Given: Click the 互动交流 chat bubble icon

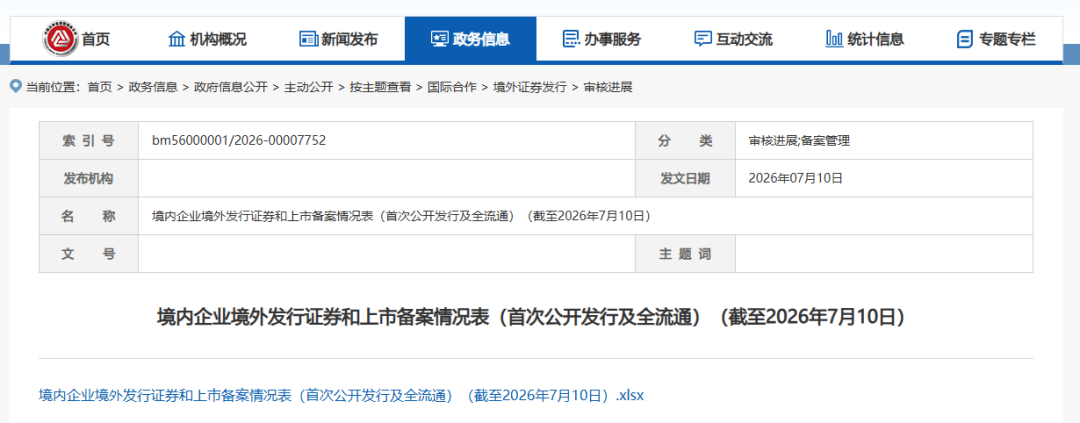Looking at the screenshot, I should tap(703, 39).
